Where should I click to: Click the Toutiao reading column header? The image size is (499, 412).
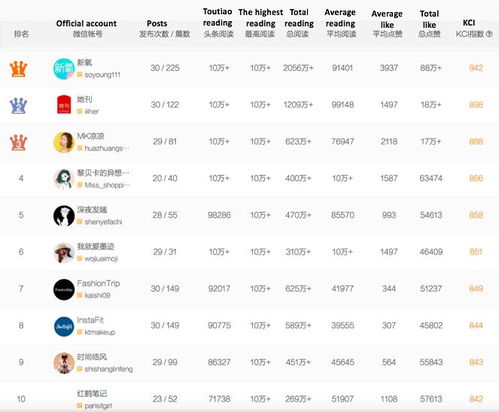click(218, 17)
